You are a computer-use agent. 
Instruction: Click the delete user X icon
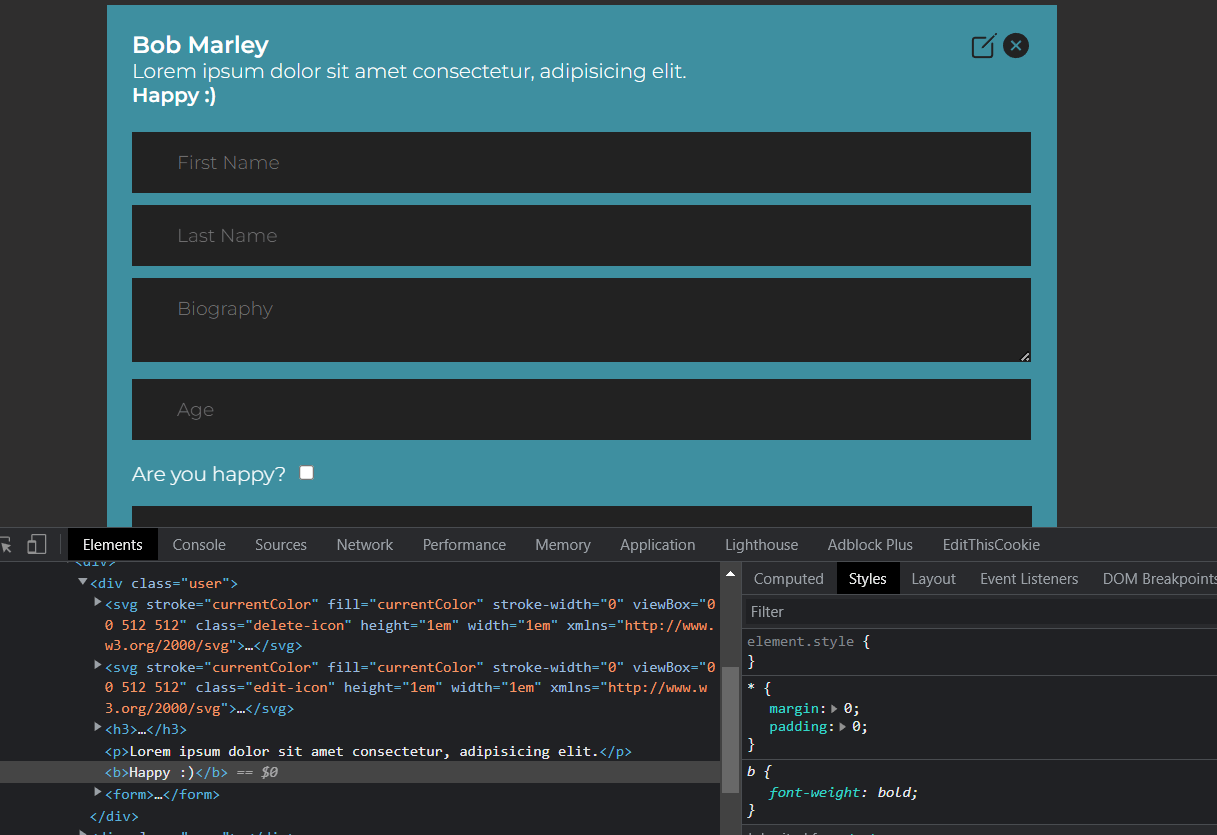click(1016, 46)
